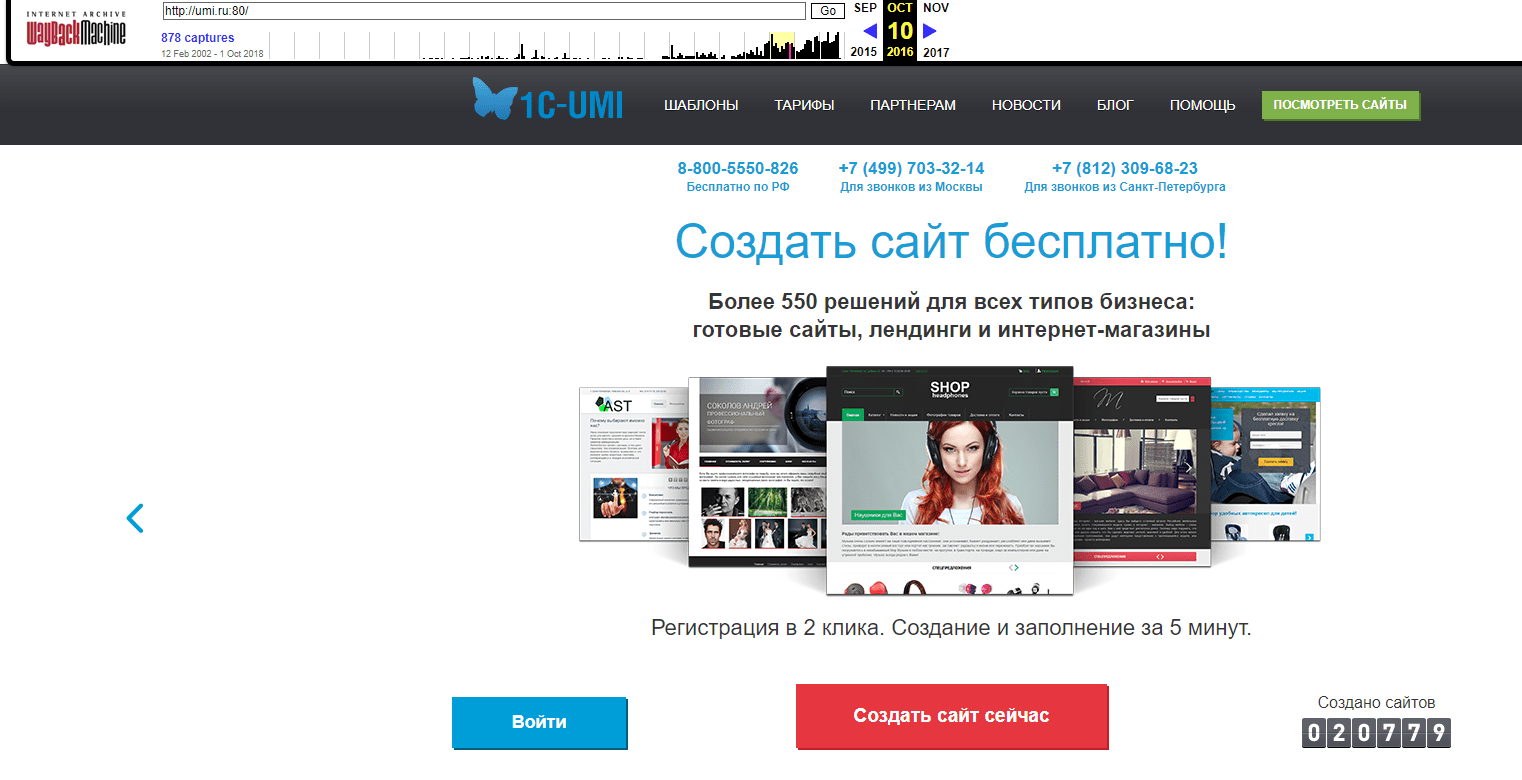Click the blue child car seat template thumbnail
Image resolution: width=1522 pixels, height=780 pixels.
click(1265, 464)
